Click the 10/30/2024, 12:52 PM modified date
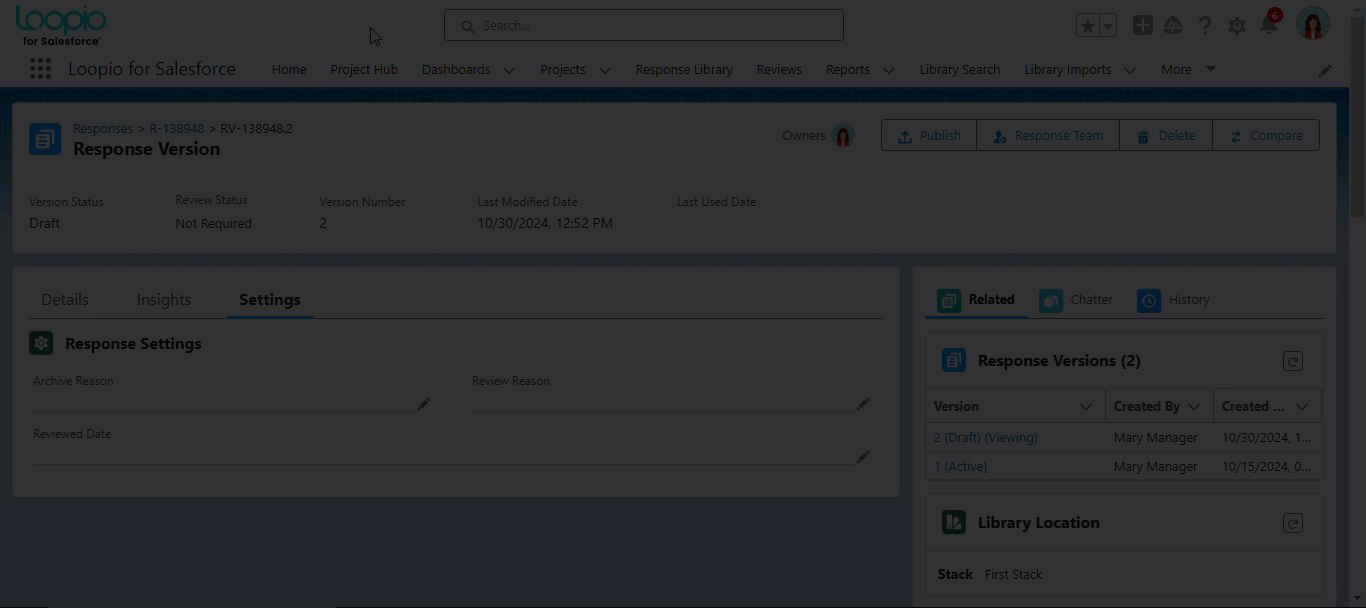The image size is (1366, 608). tap(545, 224)
